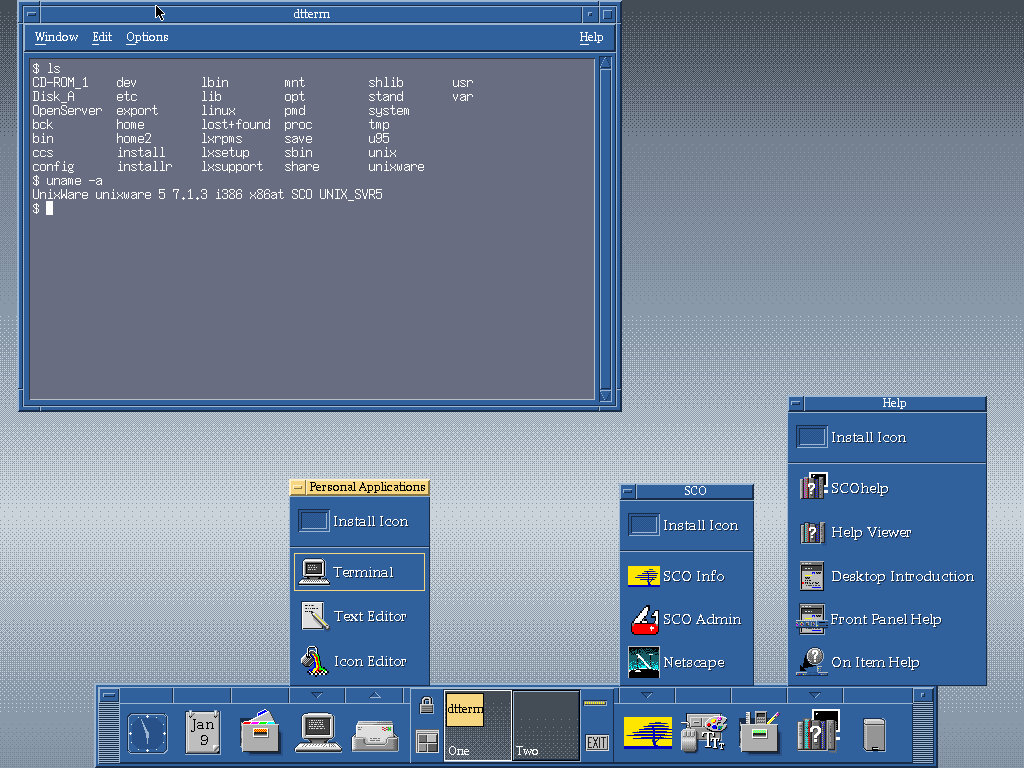Click the Trash can icon
Viewport: 1024px width, 768px height.
[874, 735]
